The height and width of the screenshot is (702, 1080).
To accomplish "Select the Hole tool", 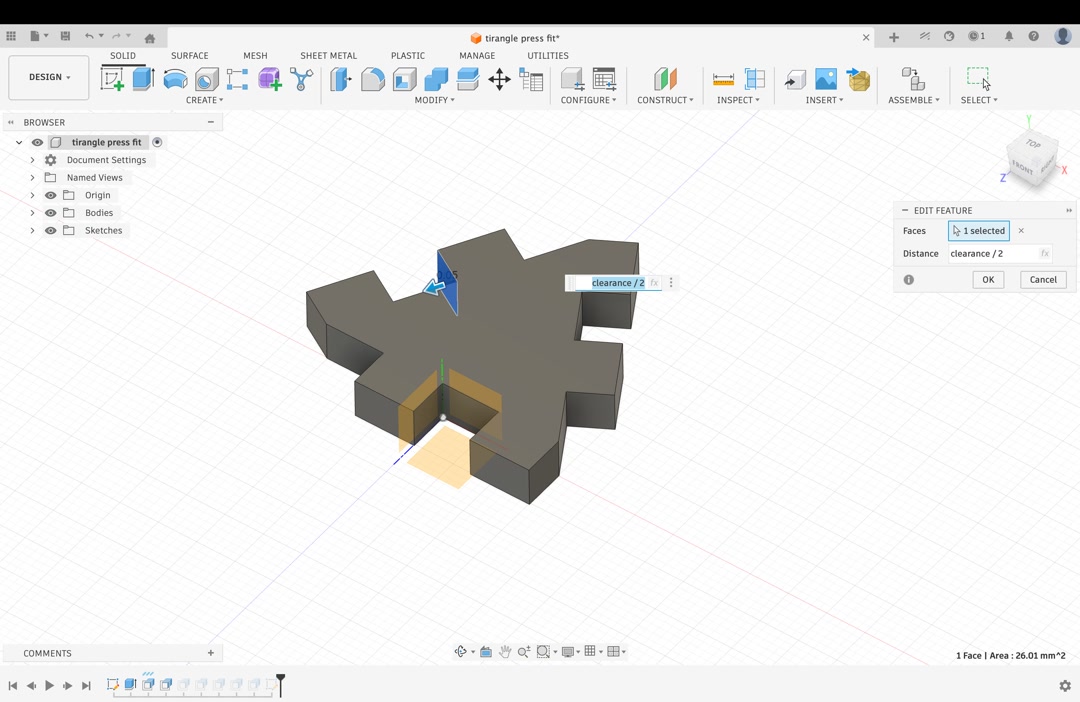I will [x=207, y=79].
